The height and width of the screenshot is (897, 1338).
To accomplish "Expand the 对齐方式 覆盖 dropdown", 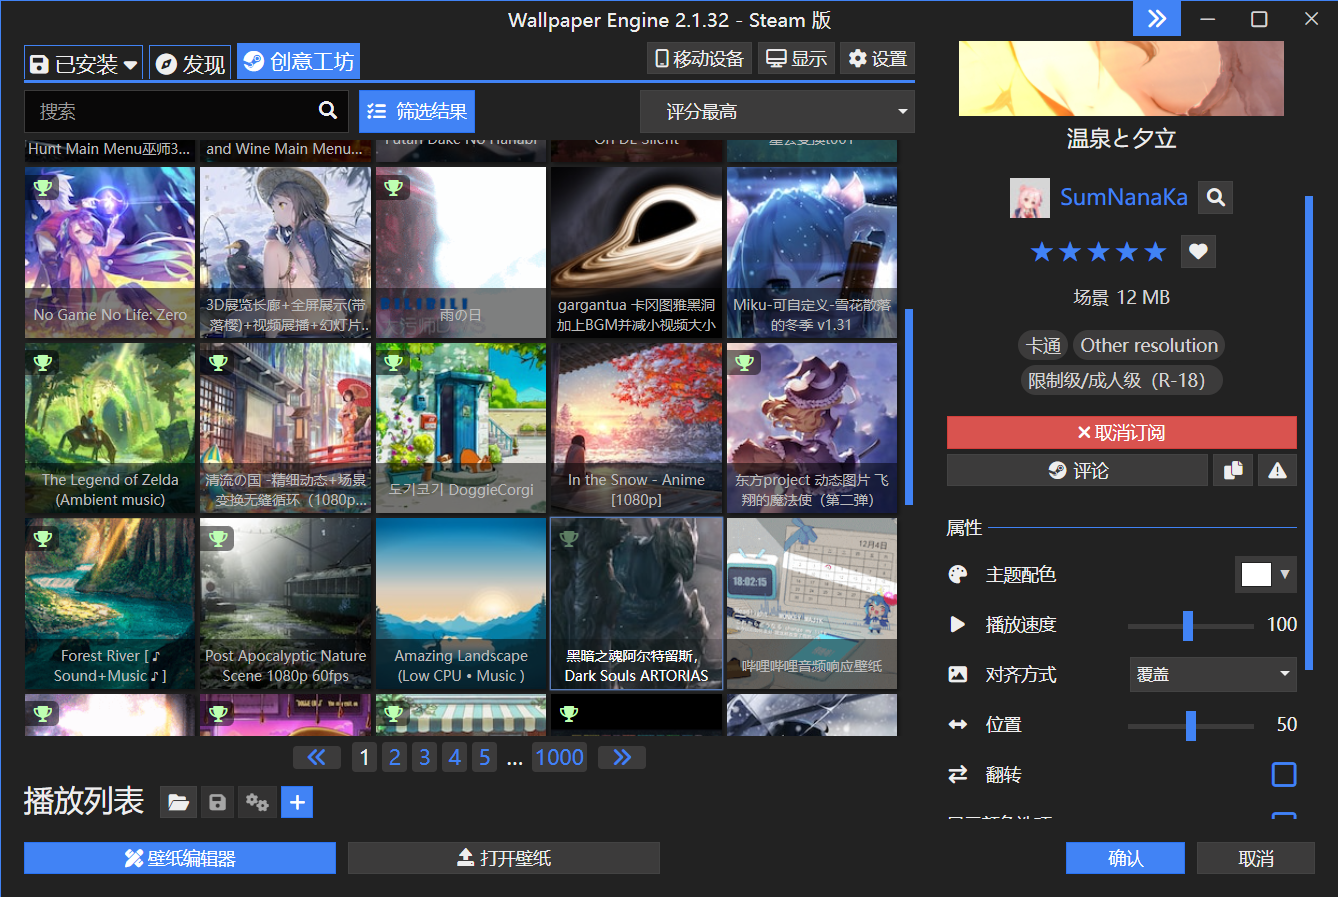I will click(1212, 674).
